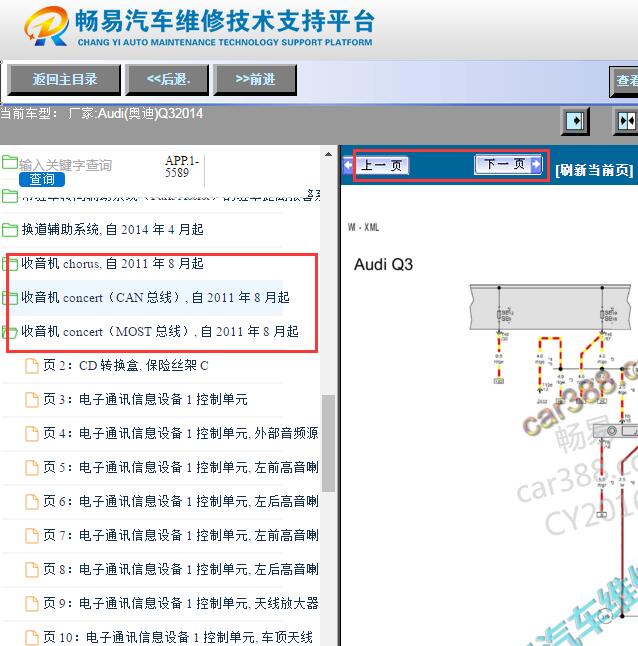Click document icon beside 页 8
This screenshot has height=646, width=638.
(x=32, y=569)
